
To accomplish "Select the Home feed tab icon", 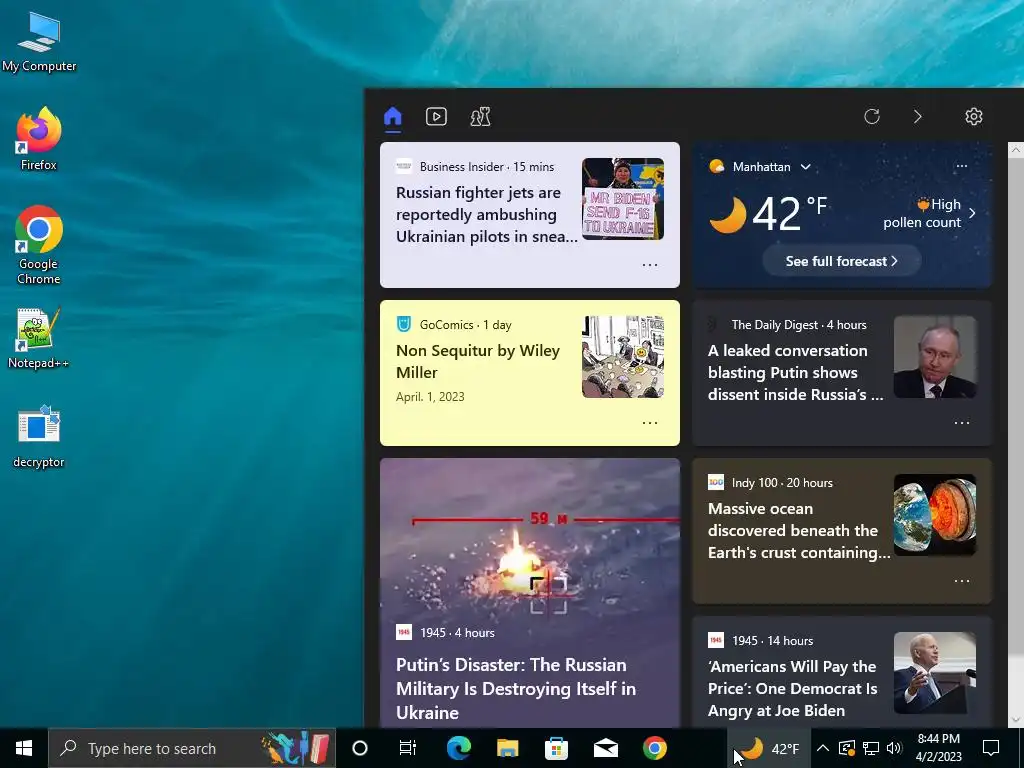I will click(392, 117).
